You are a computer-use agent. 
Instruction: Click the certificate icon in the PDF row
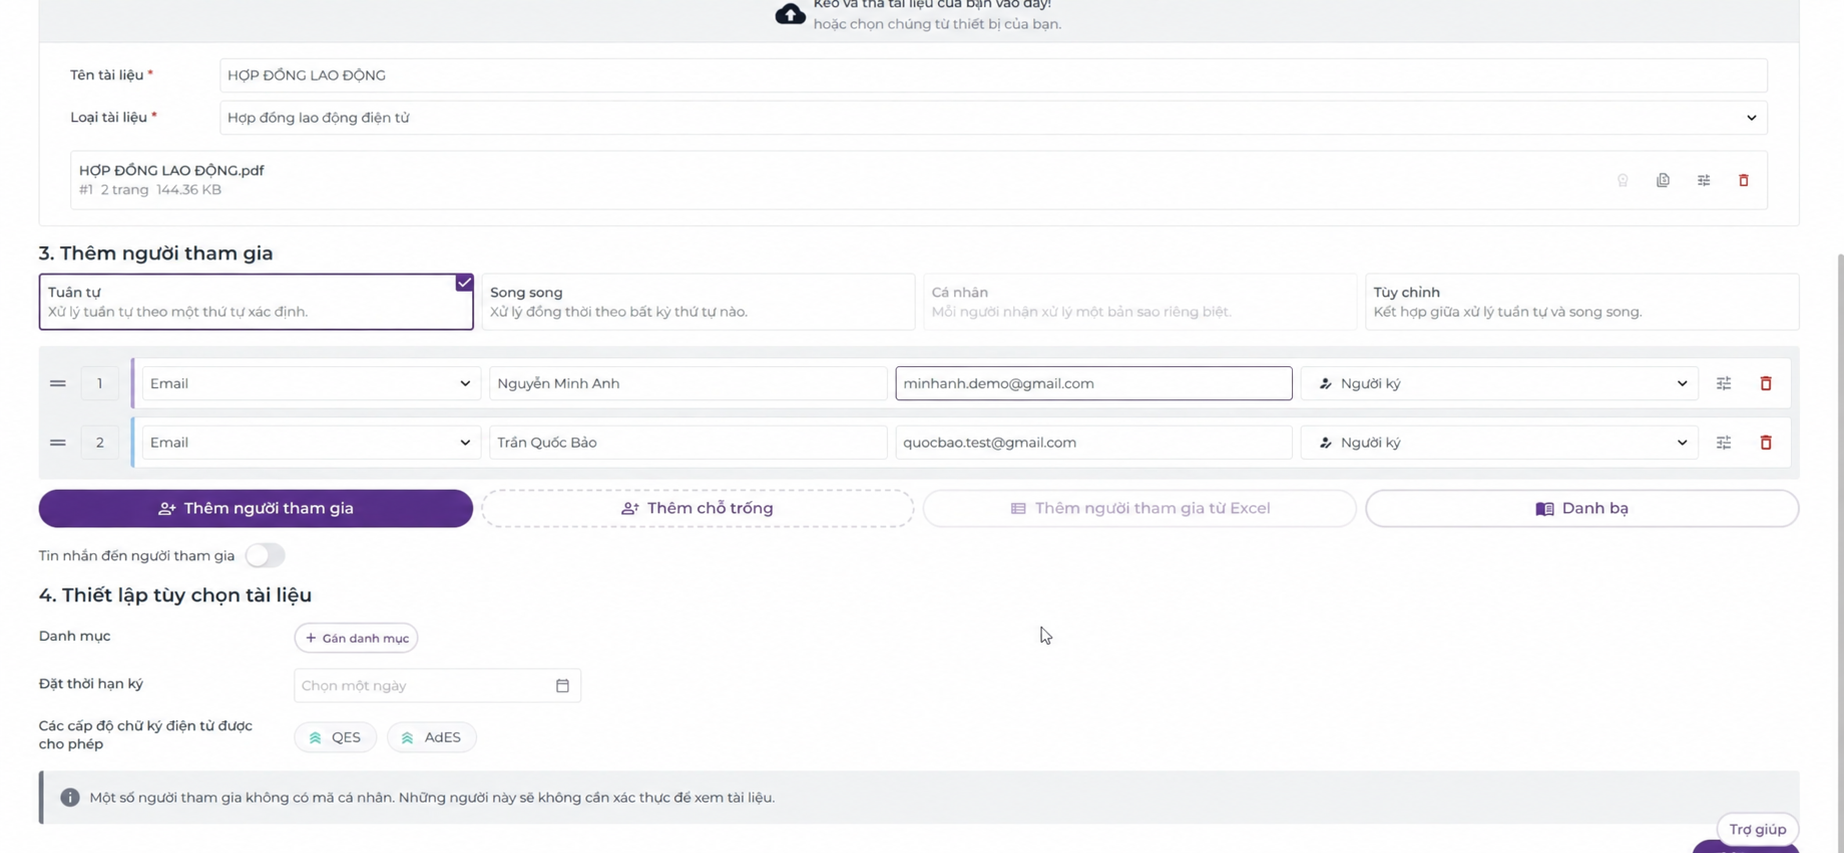coord(1623,180)
